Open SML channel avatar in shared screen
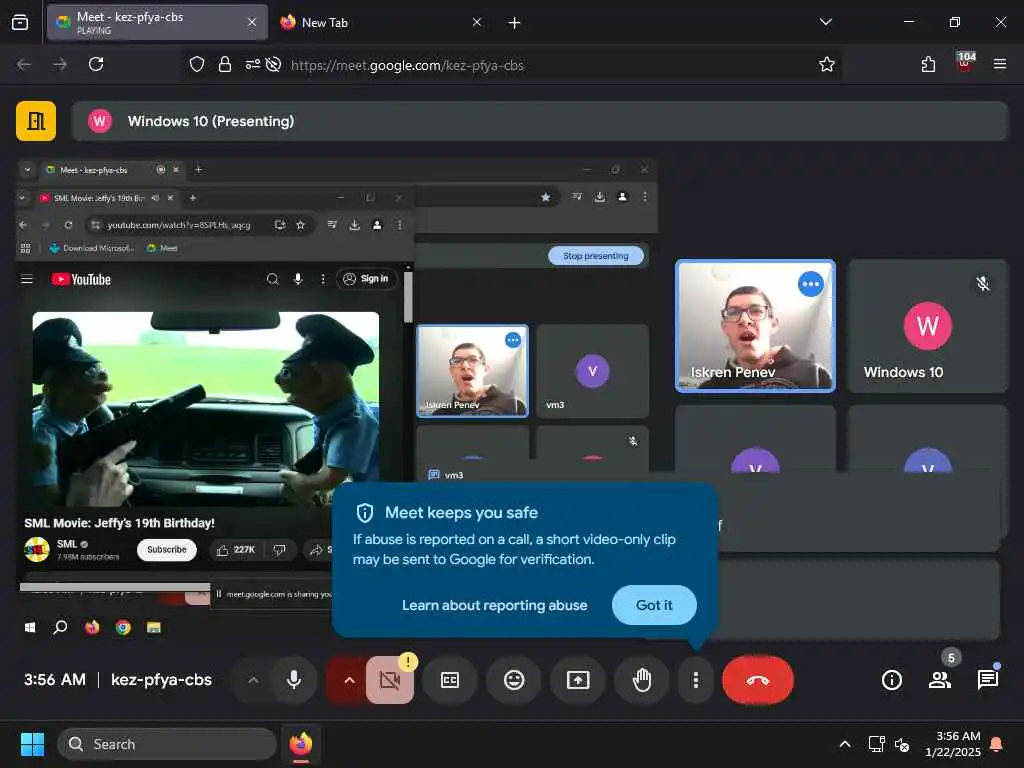1024x768 pixels. [x=37, y=550]
